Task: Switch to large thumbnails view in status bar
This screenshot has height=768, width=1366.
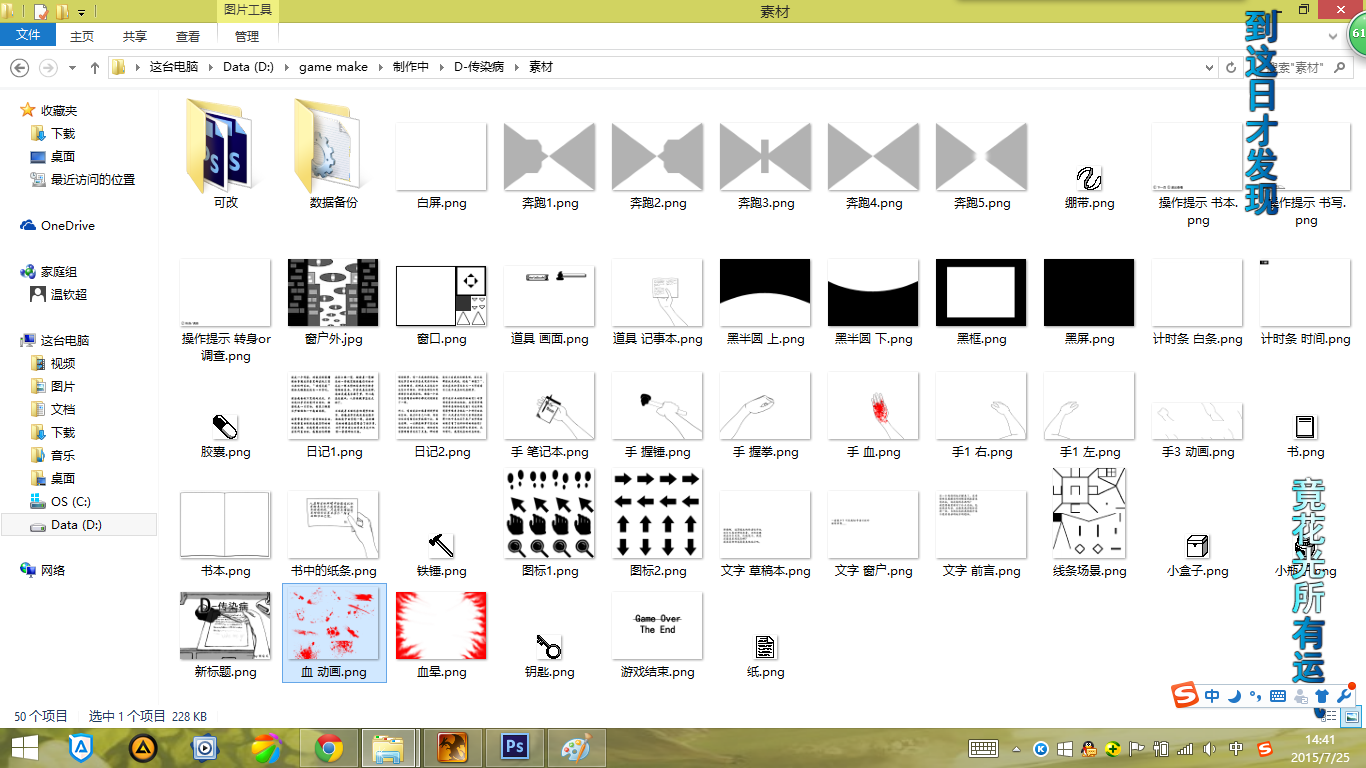Action: [x=1352, y=716]
